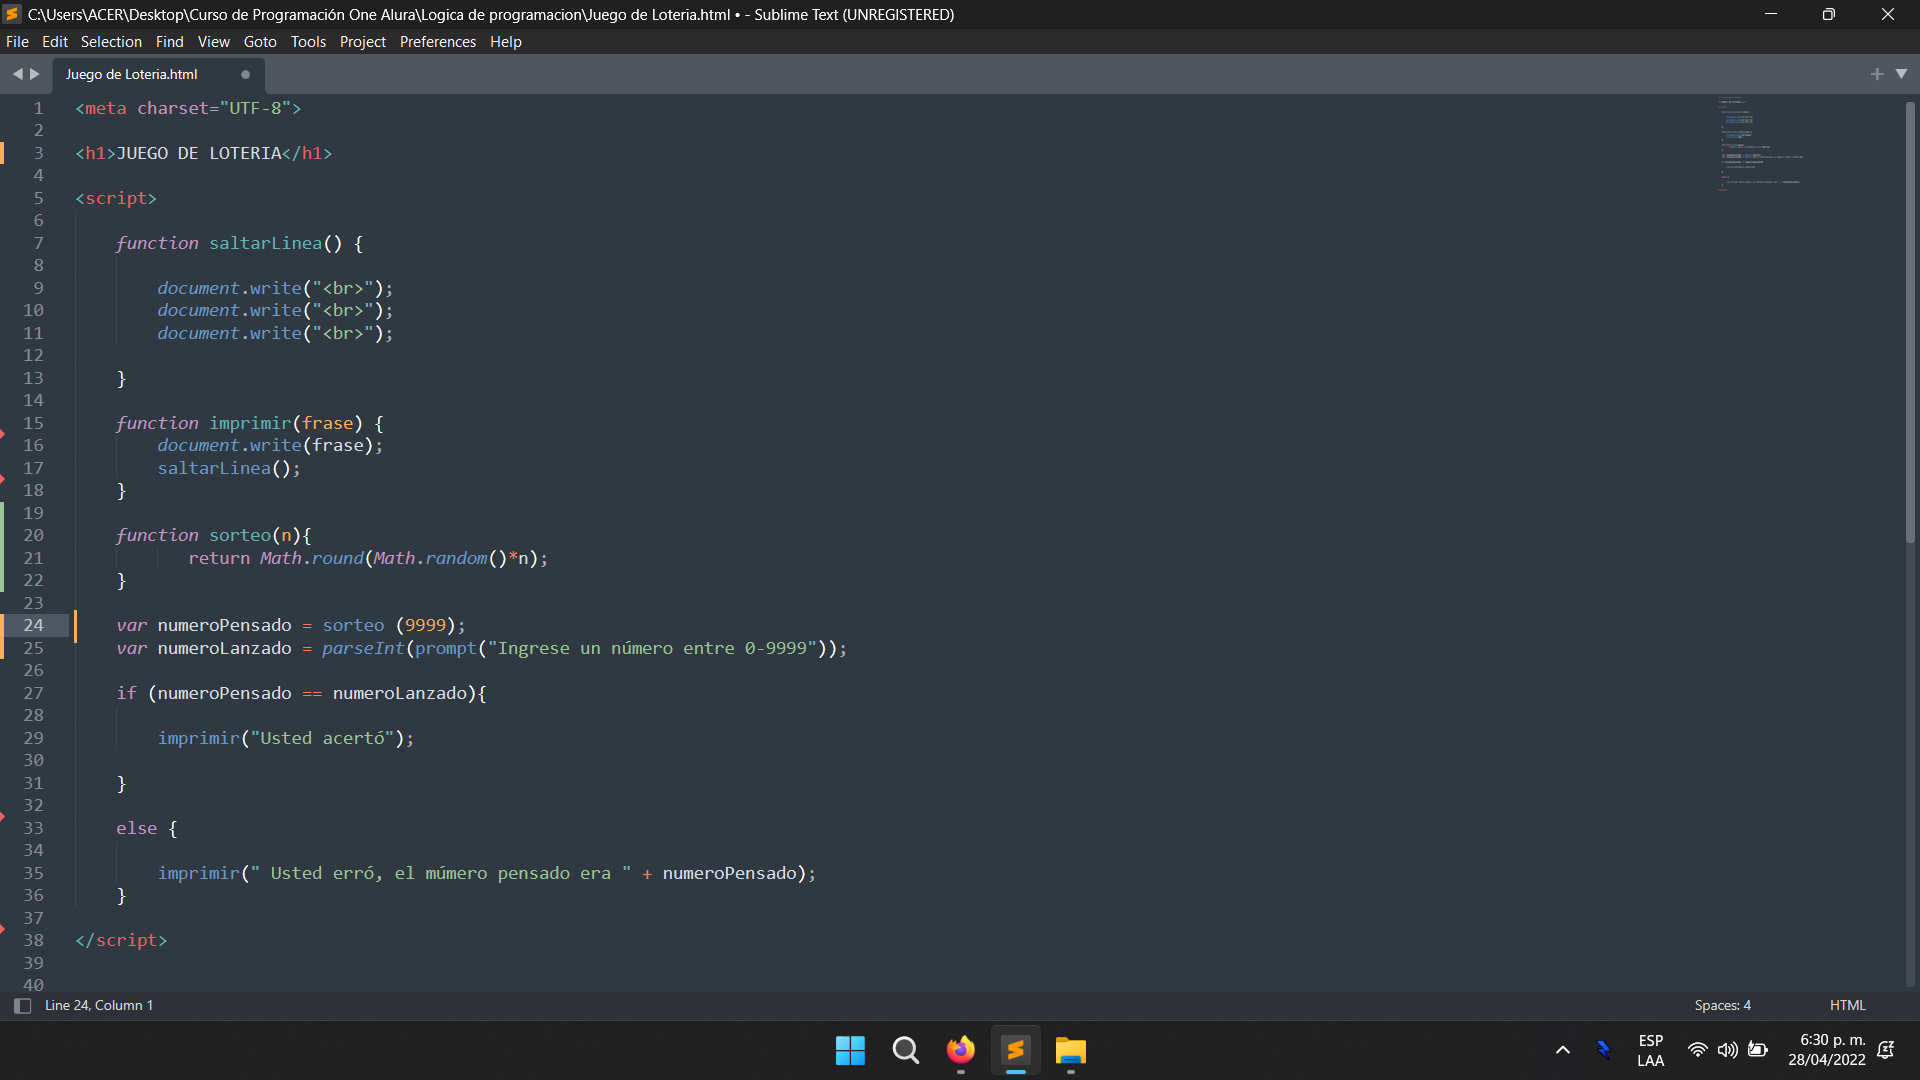Click Math.round in return statement

click(x=311, y=559)
